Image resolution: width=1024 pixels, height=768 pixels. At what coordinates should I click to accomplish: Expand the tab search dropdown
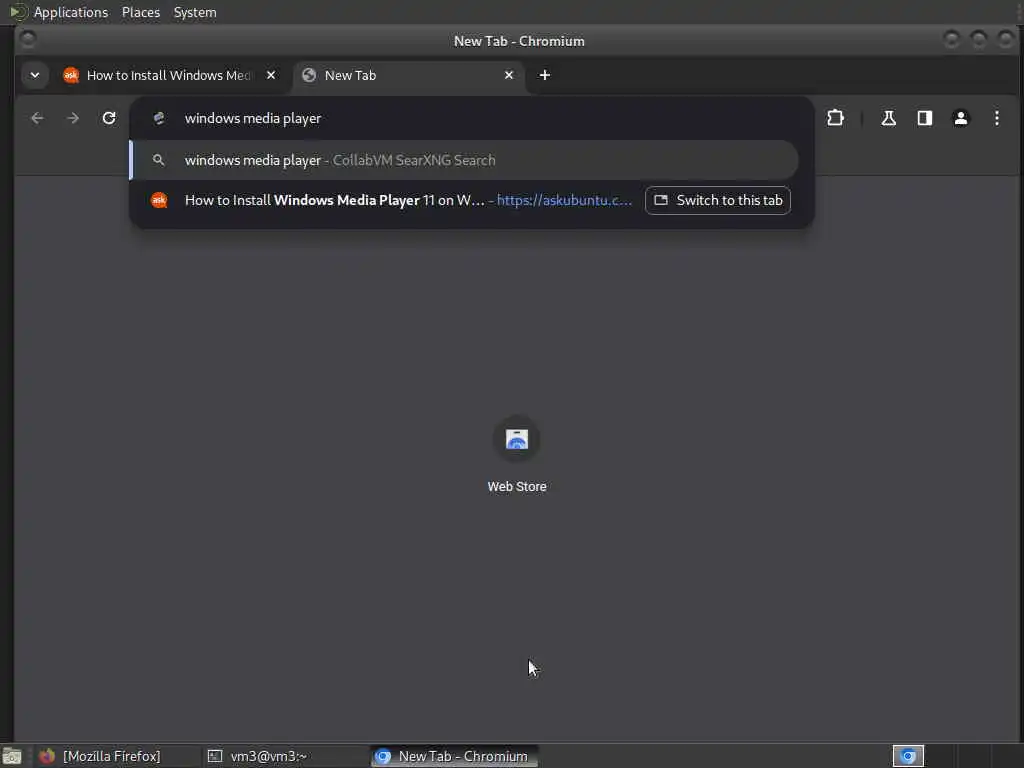35,75
